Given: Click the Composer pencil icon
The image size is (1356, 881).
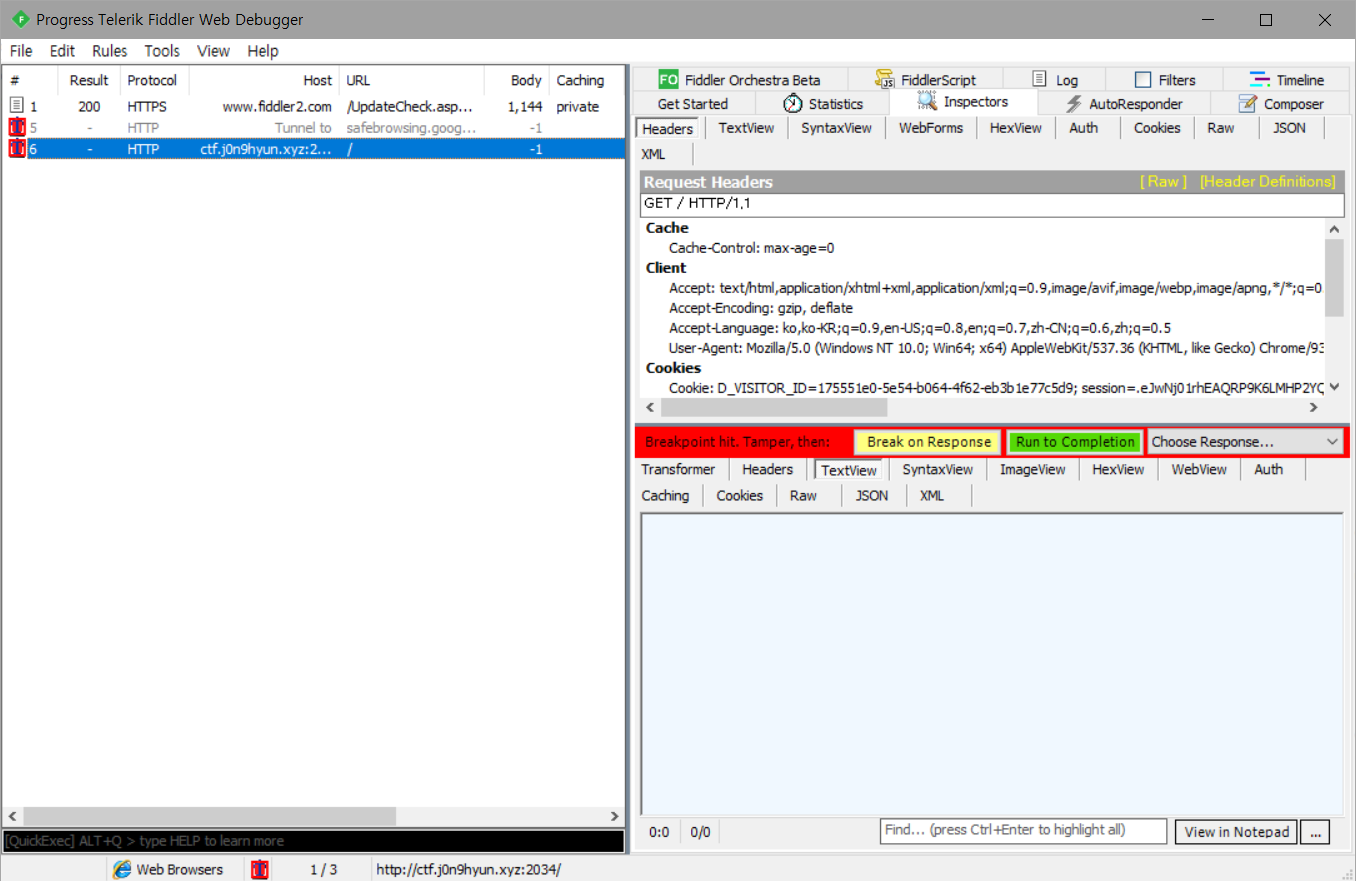Looking at the screenshot, I should point(1247,103).
